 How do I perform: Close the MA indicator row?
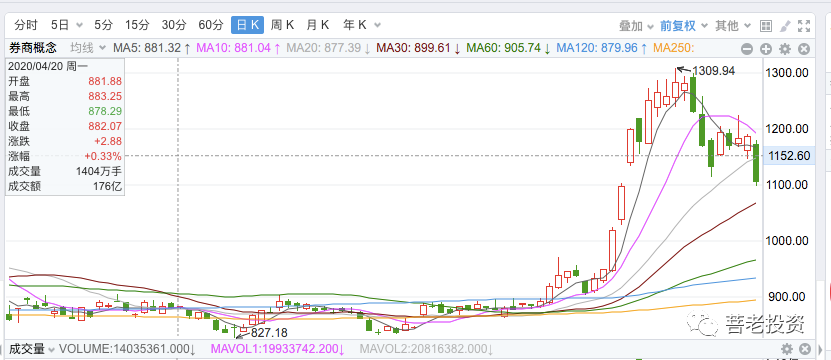point(804,49)
